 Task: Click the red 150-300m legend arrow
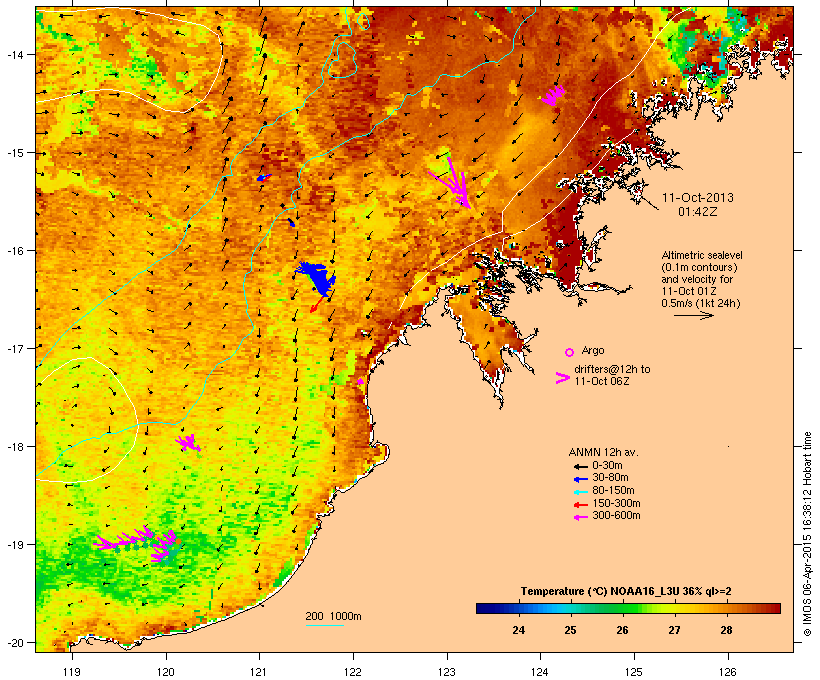click(580, 505)
